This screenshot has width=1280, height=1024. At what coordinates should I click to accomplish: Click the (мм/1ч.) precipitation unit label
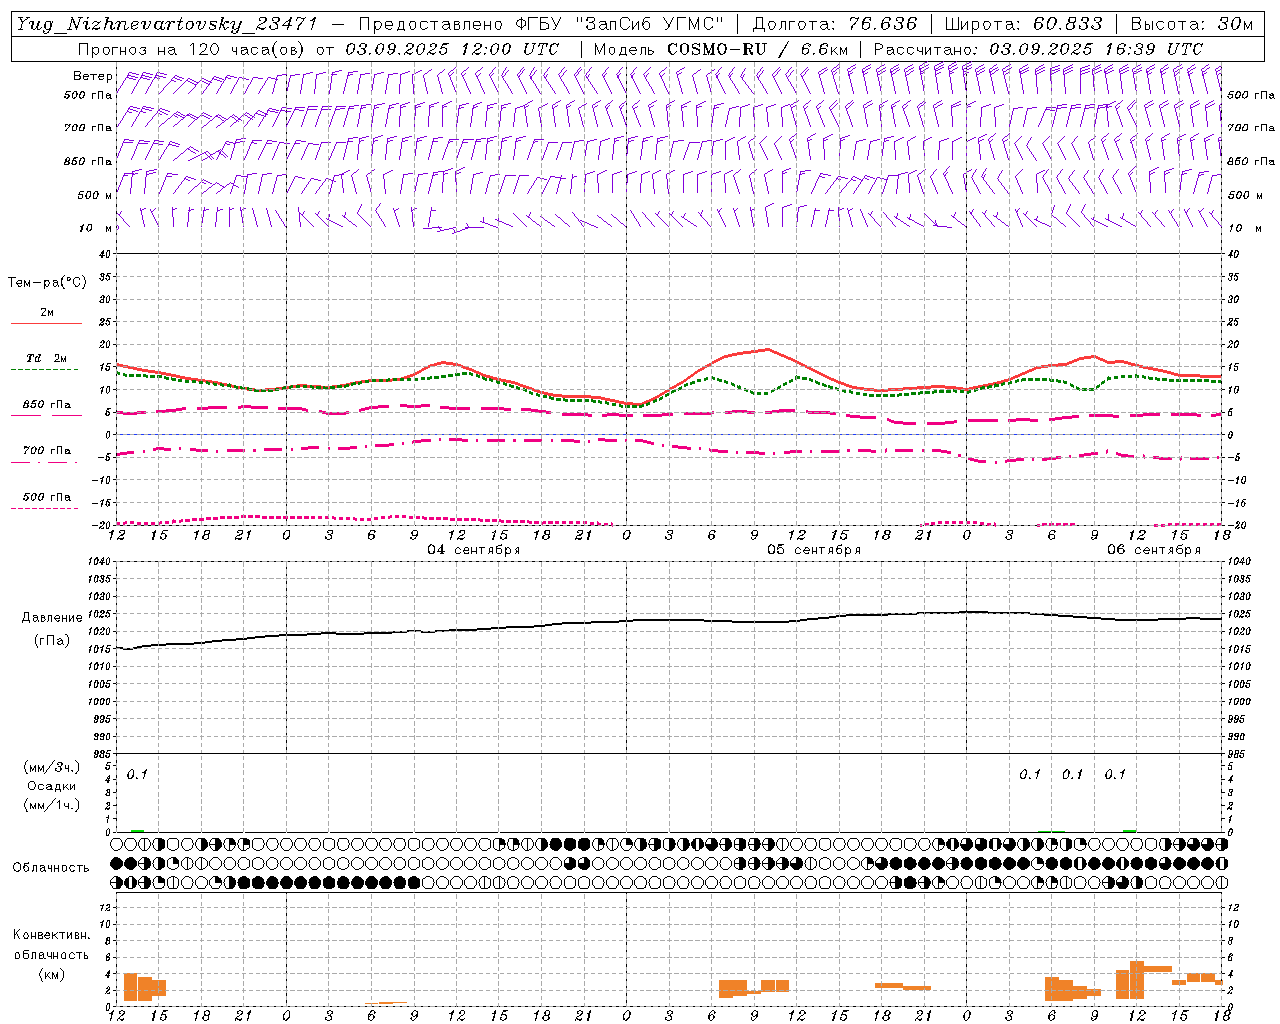point(52,805)
